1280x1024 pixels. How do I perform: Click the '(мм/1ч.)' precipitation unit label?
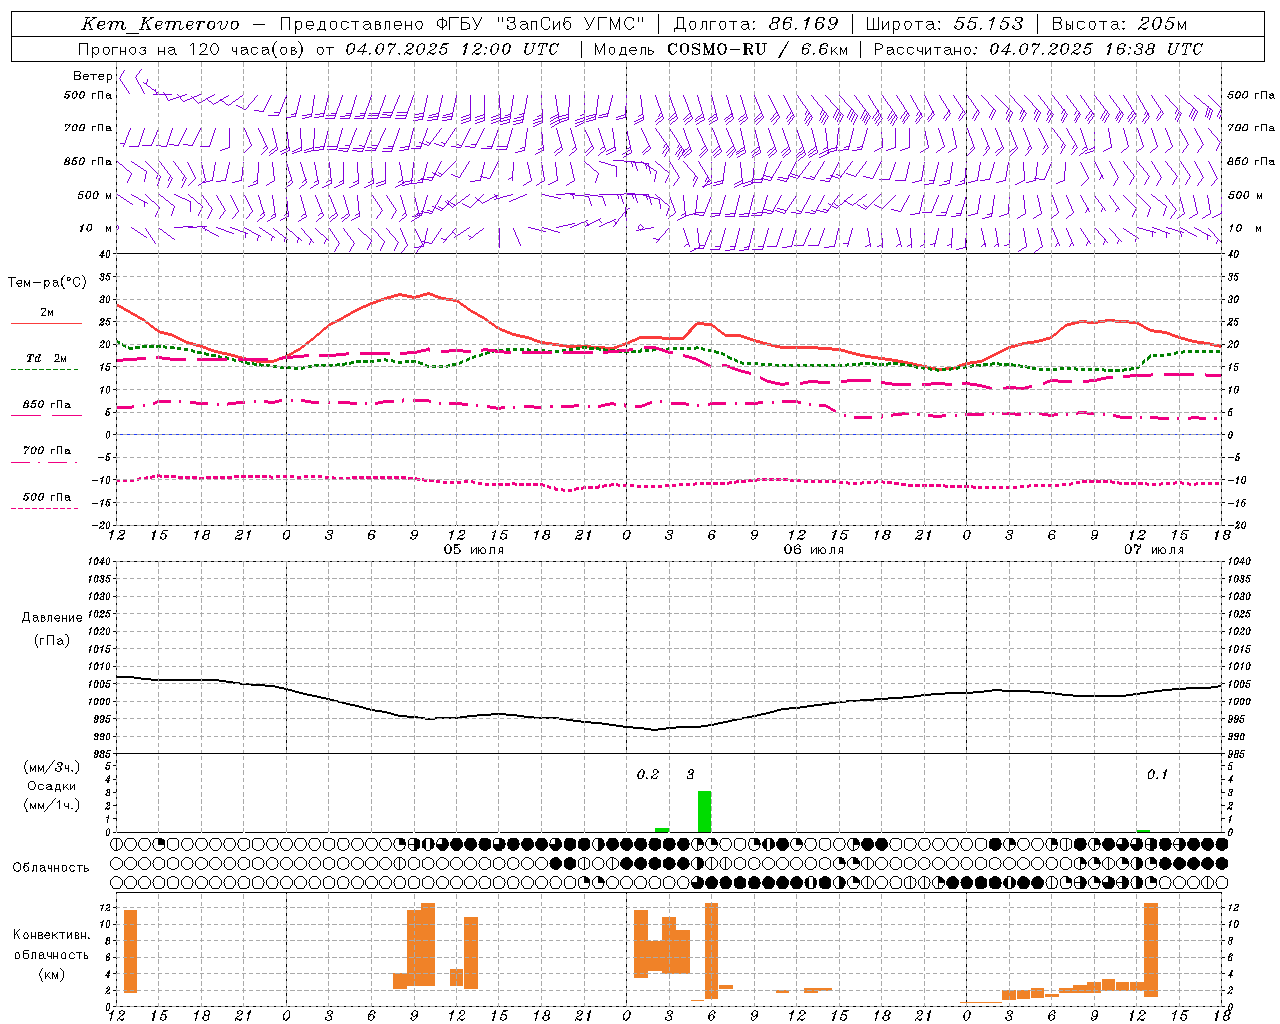click(x=52, y=805)
